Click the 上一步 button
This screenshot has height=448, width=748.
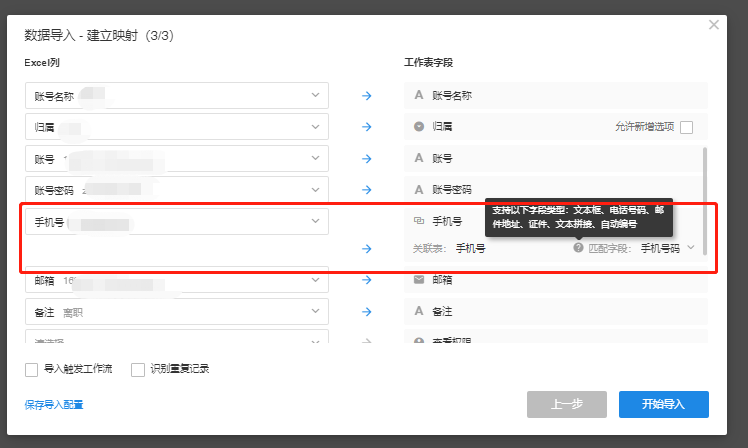point(567,404)
